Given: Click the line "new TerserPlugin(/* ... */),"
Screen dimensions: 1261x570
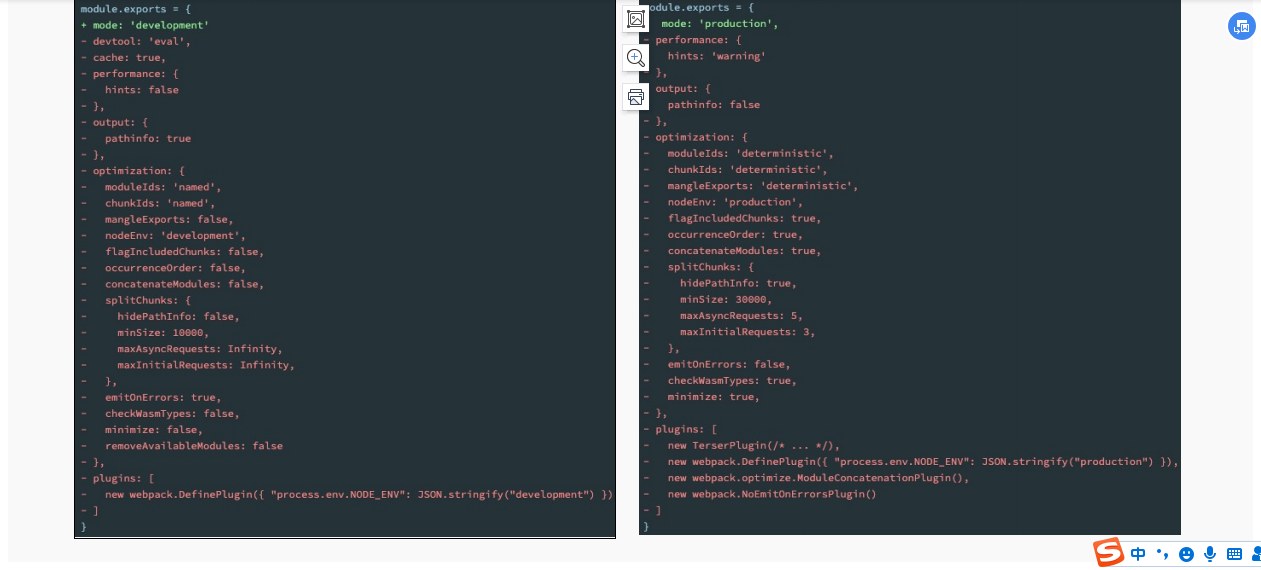Looking at the screenshot, I should click(x=753, y=445).
